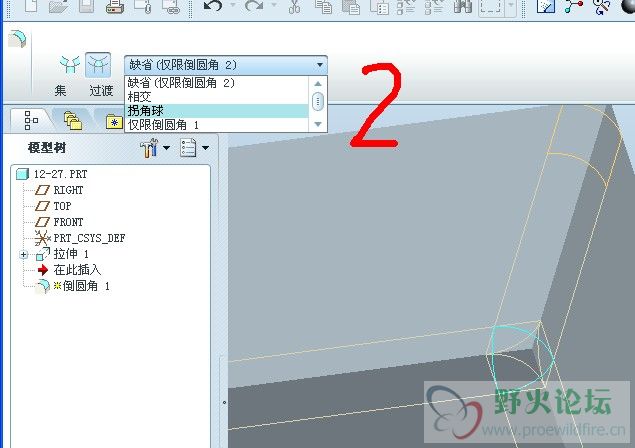The width and height of the screenshot is (635, 448).
Task: Select 12-27.PRT in model tree
Action: pos(60,174)
